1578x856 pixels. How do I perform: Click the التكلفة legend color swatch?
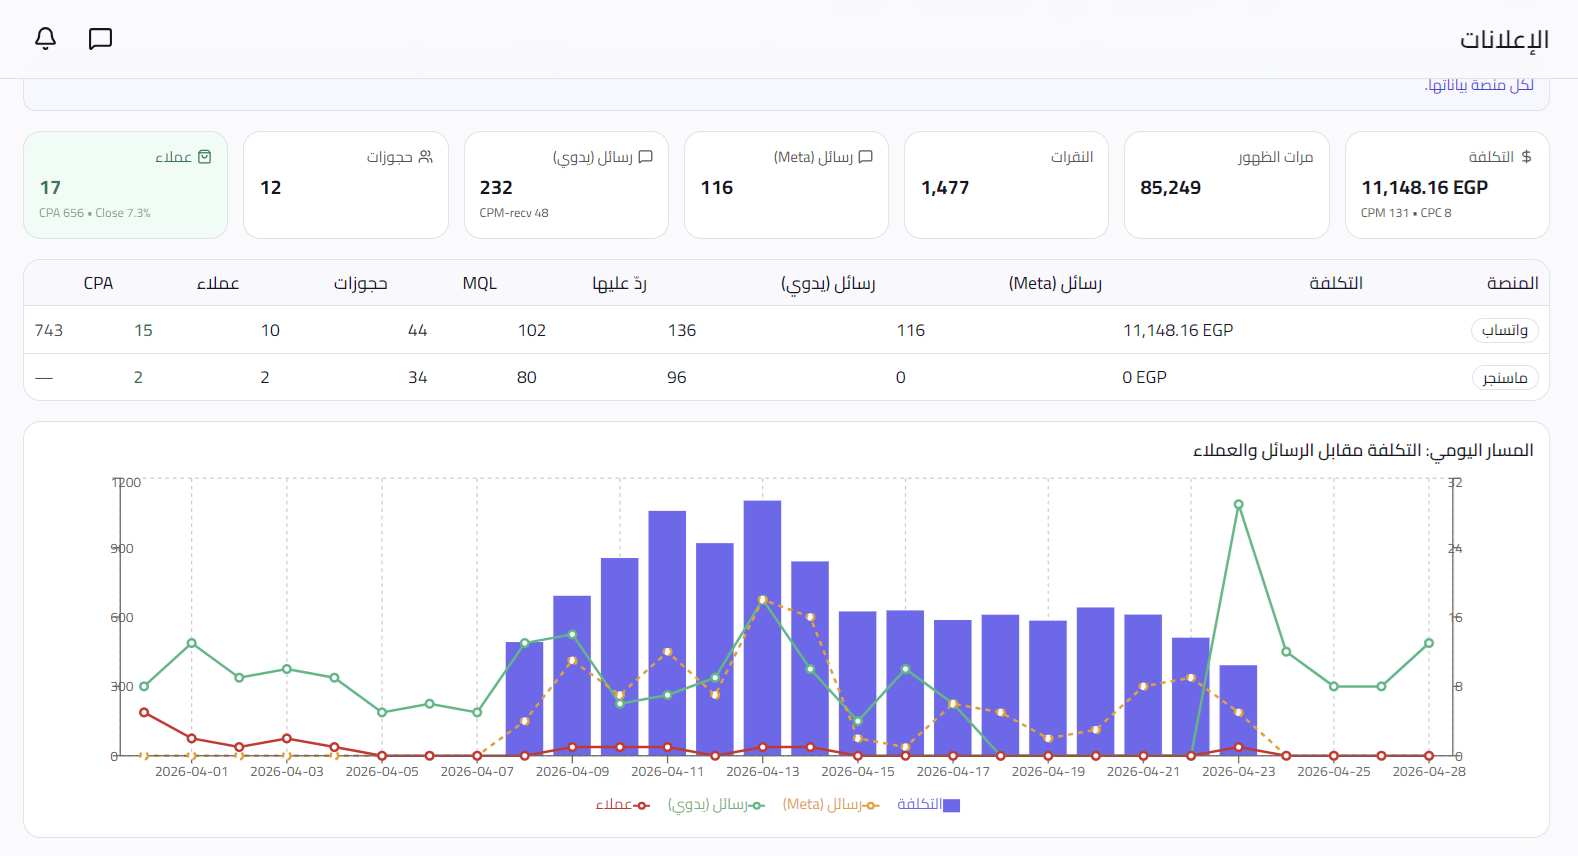point(952,805)
